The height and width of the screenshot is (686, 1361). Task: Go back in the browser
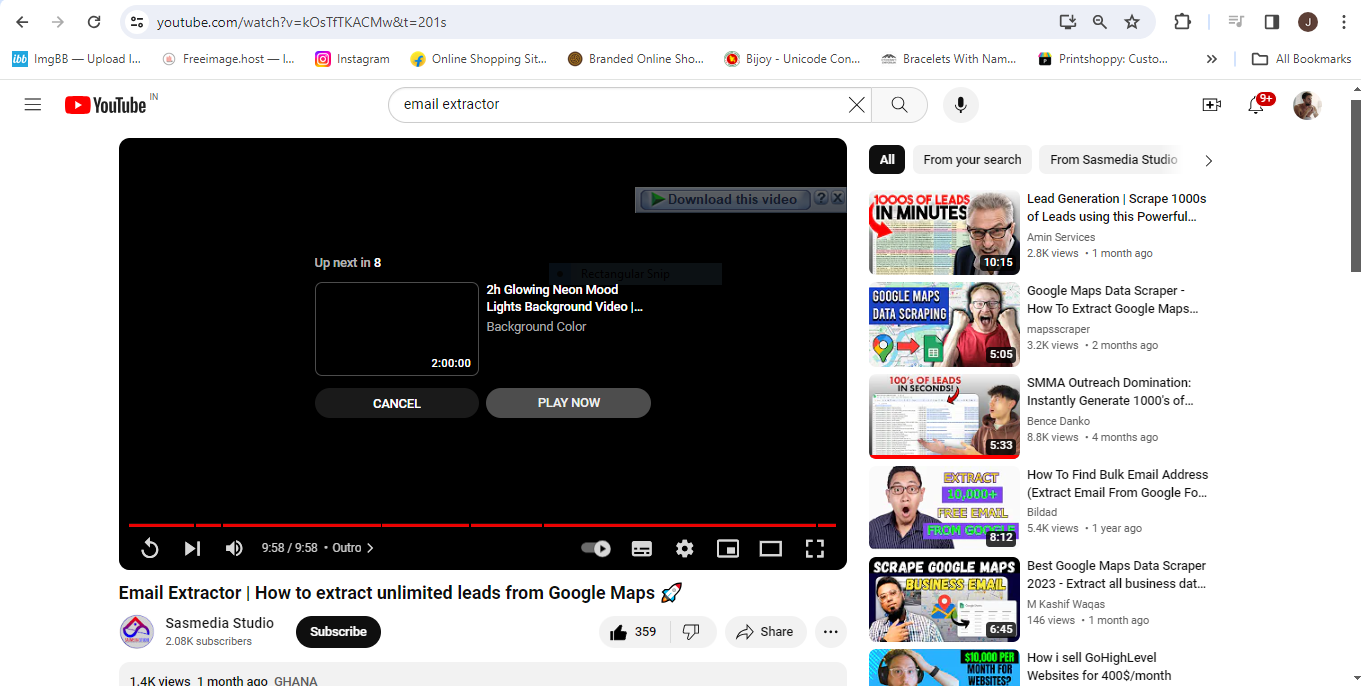click(x=22, y=22)
